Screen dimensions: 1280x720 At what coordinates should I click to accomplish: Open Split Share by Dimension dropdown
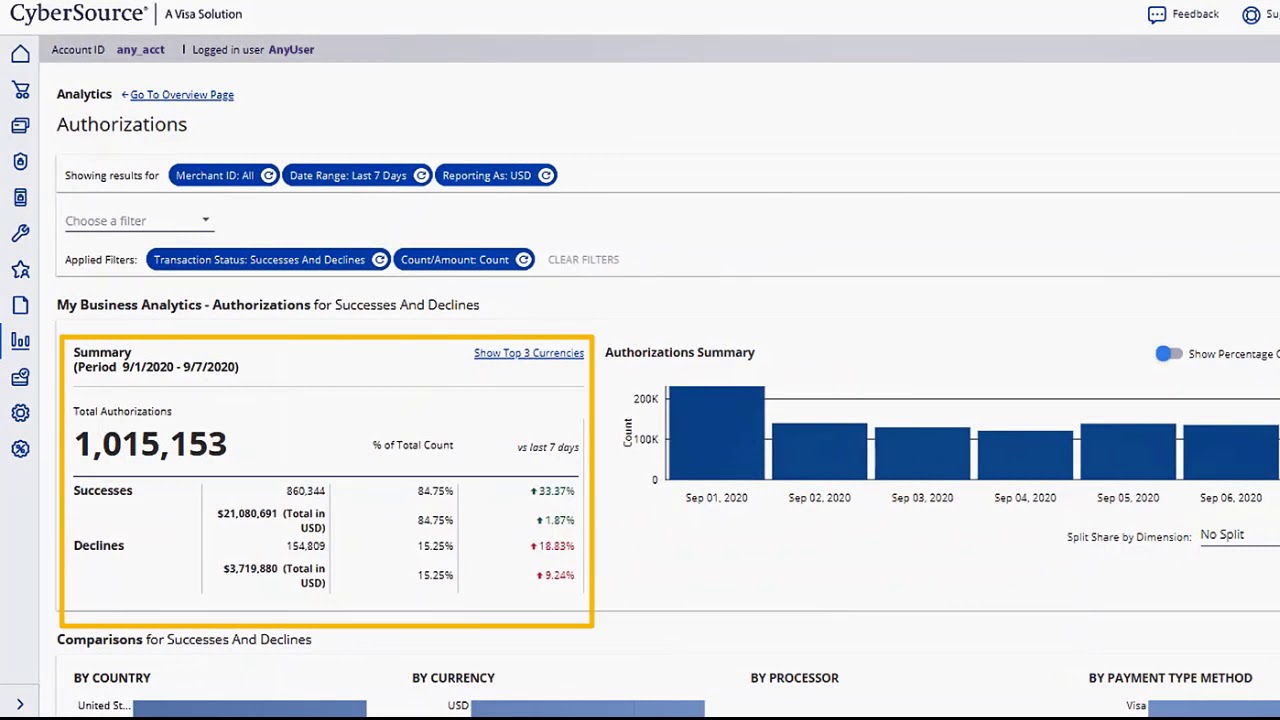[1239, 535]
